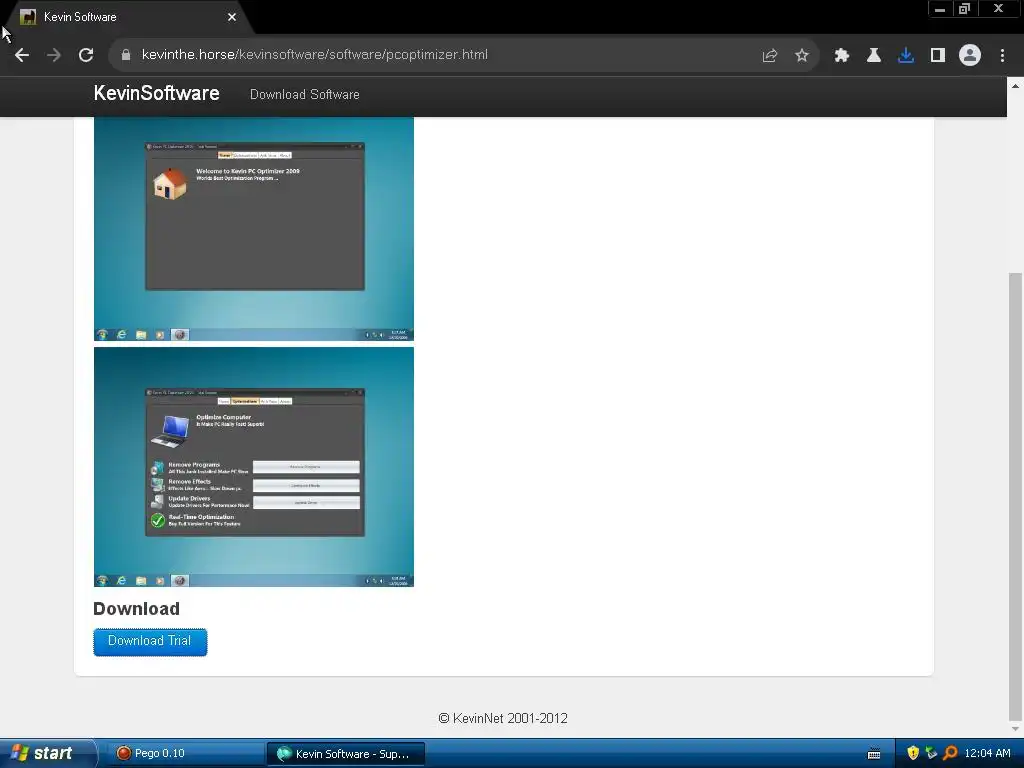The image size is (1024, 768).
Task: Minimize the browser window
Action: tap(940, 9)
